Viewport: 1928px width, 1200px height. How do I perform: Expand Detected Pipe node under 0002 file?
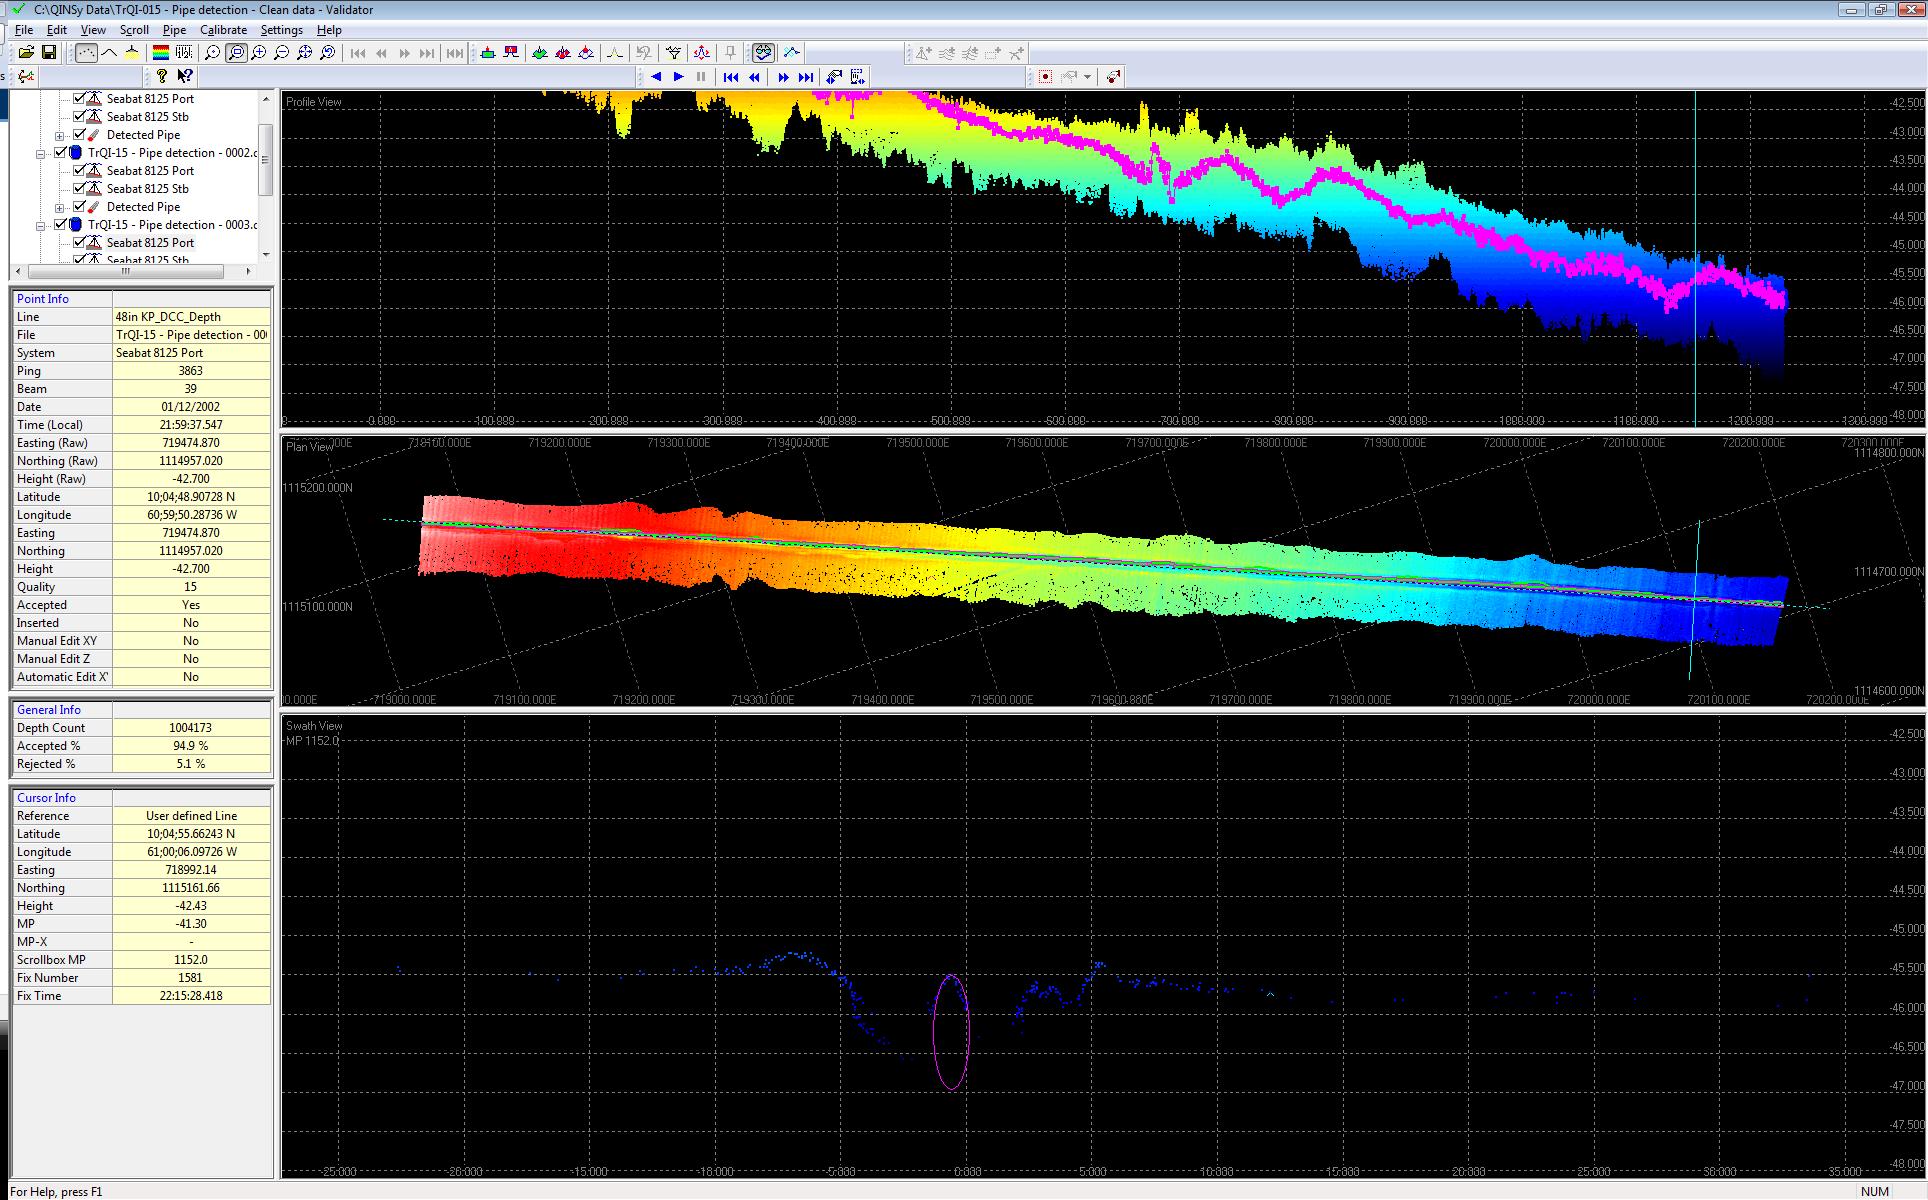pos(60,207)
